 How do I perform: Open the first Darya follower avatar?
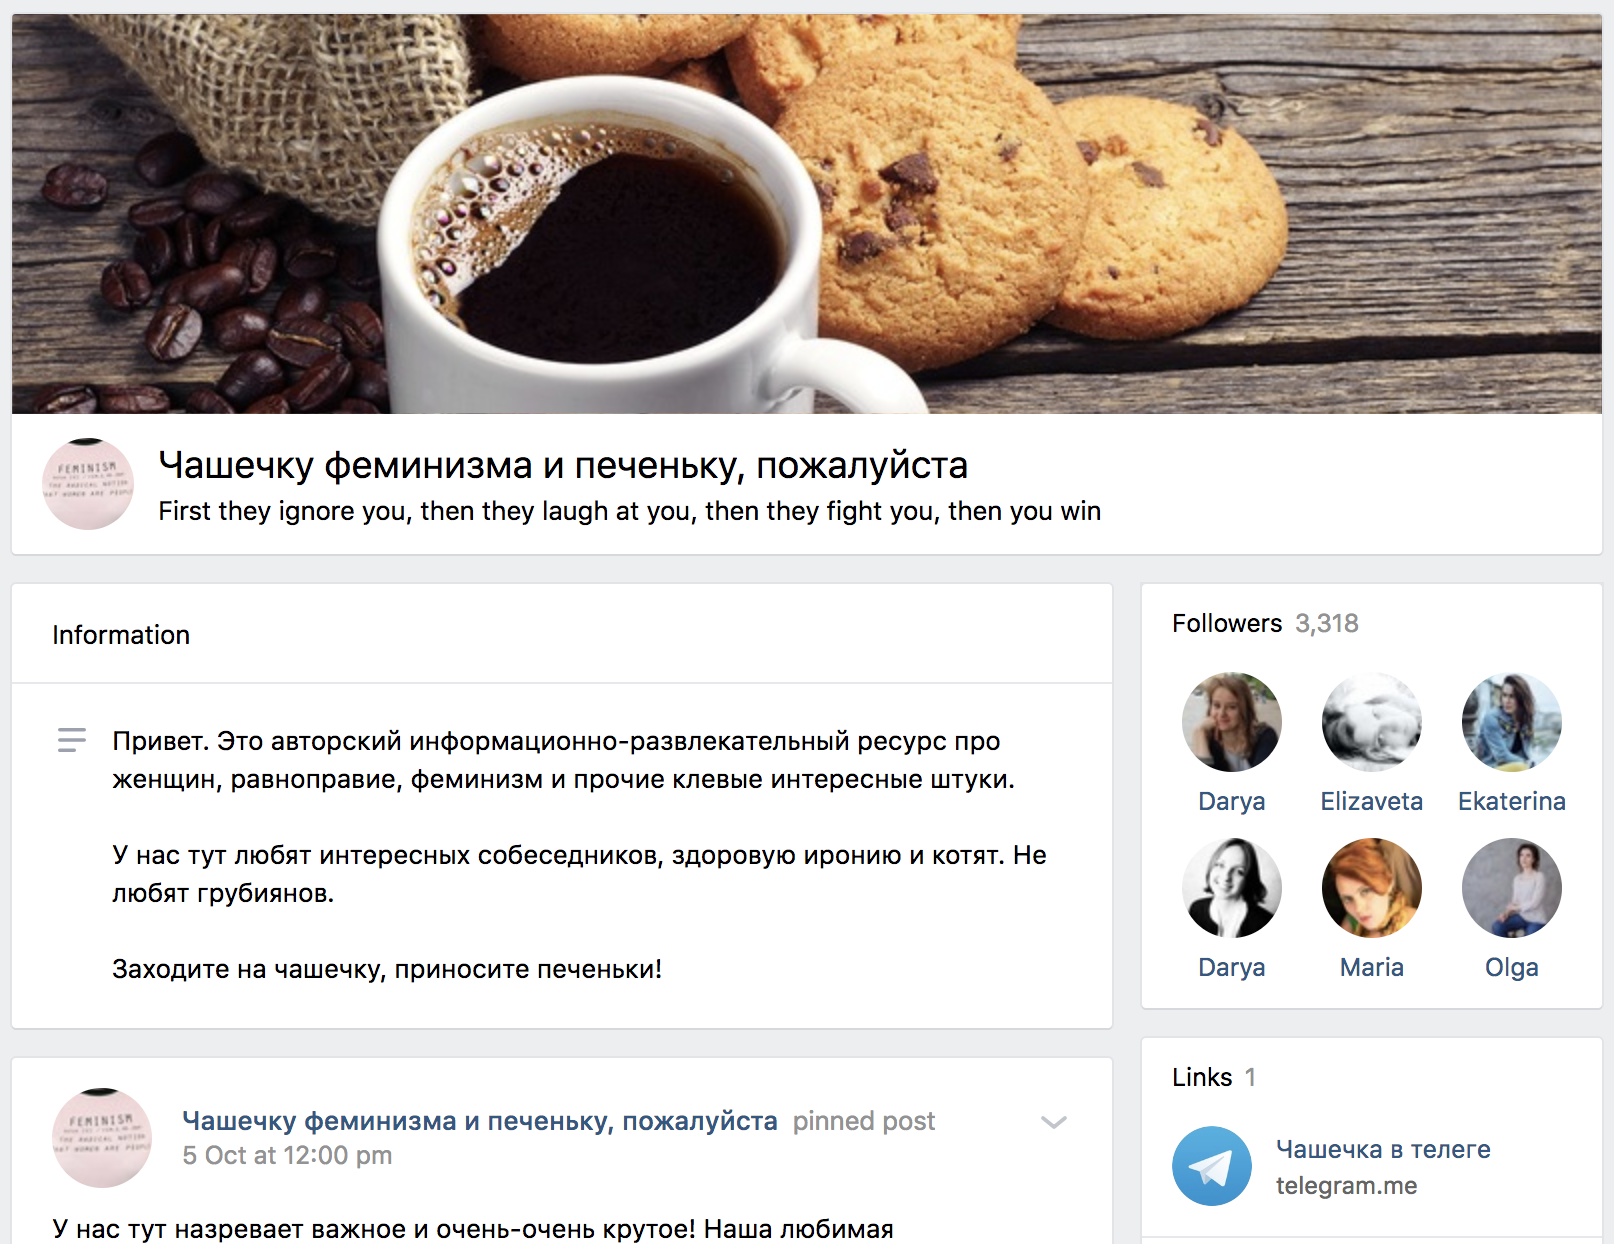[x=1231, y=722]
